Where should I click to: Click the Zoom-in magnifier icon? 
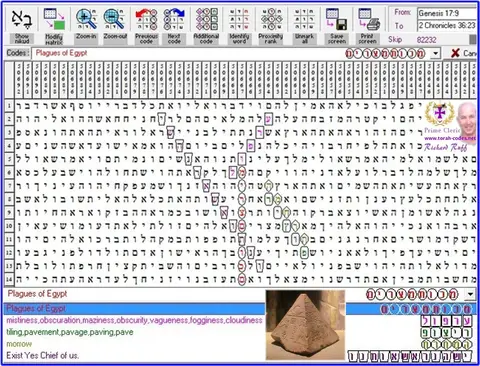click(x=86, y=19)
